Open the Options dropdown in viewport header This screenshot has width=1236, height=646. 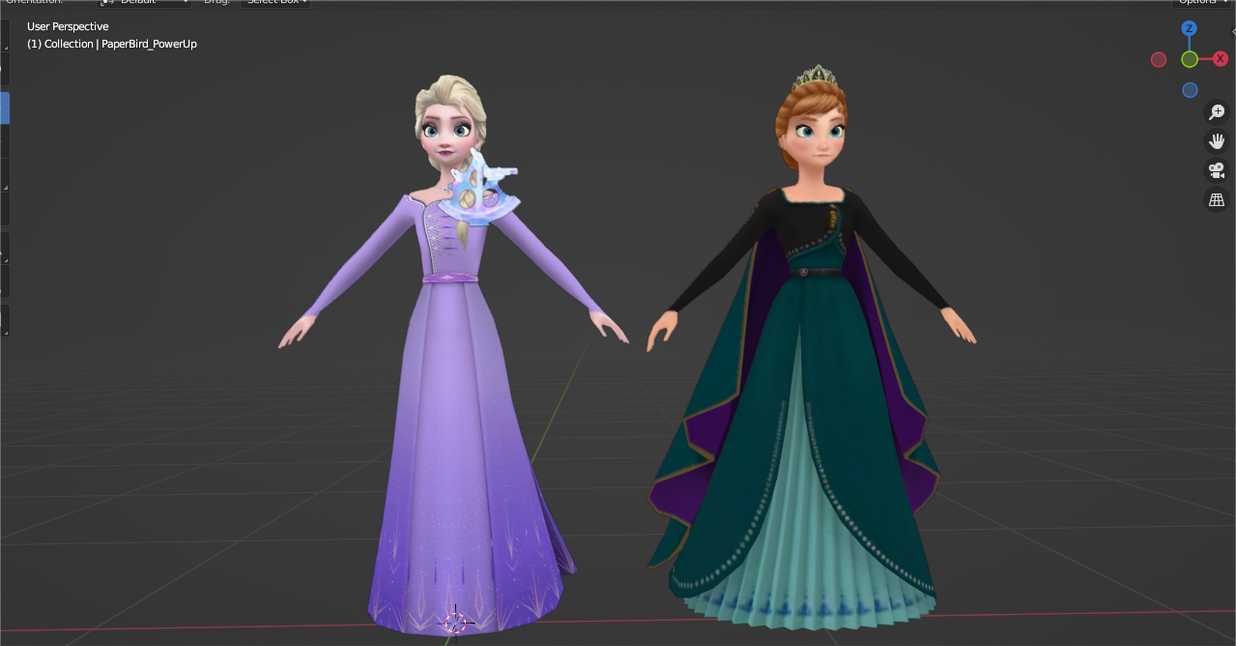tap(1203, 2)
